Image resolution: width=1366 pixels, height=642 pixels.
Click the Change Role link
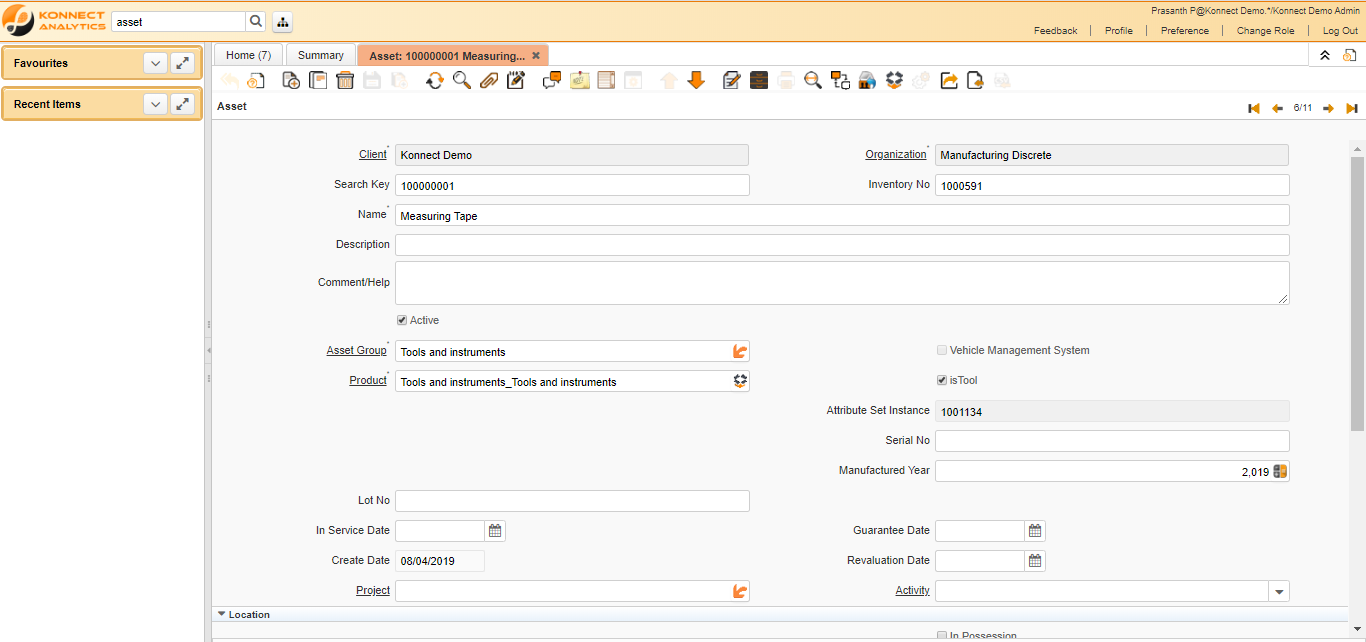(x=1266, y=31)
